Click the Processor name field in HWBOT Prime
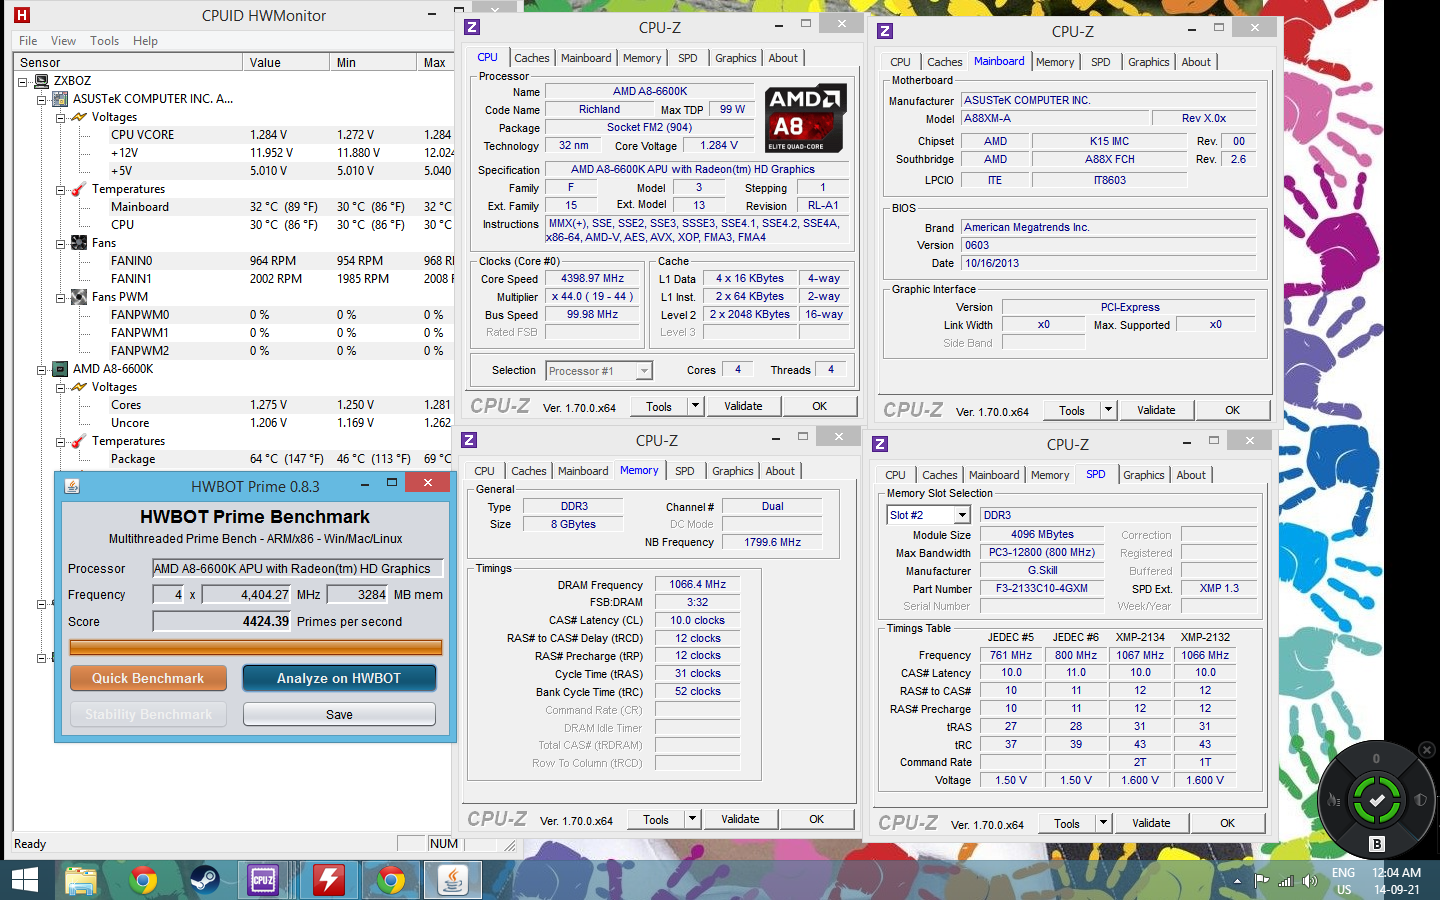 pyautogui.click(x=297, y=568)
